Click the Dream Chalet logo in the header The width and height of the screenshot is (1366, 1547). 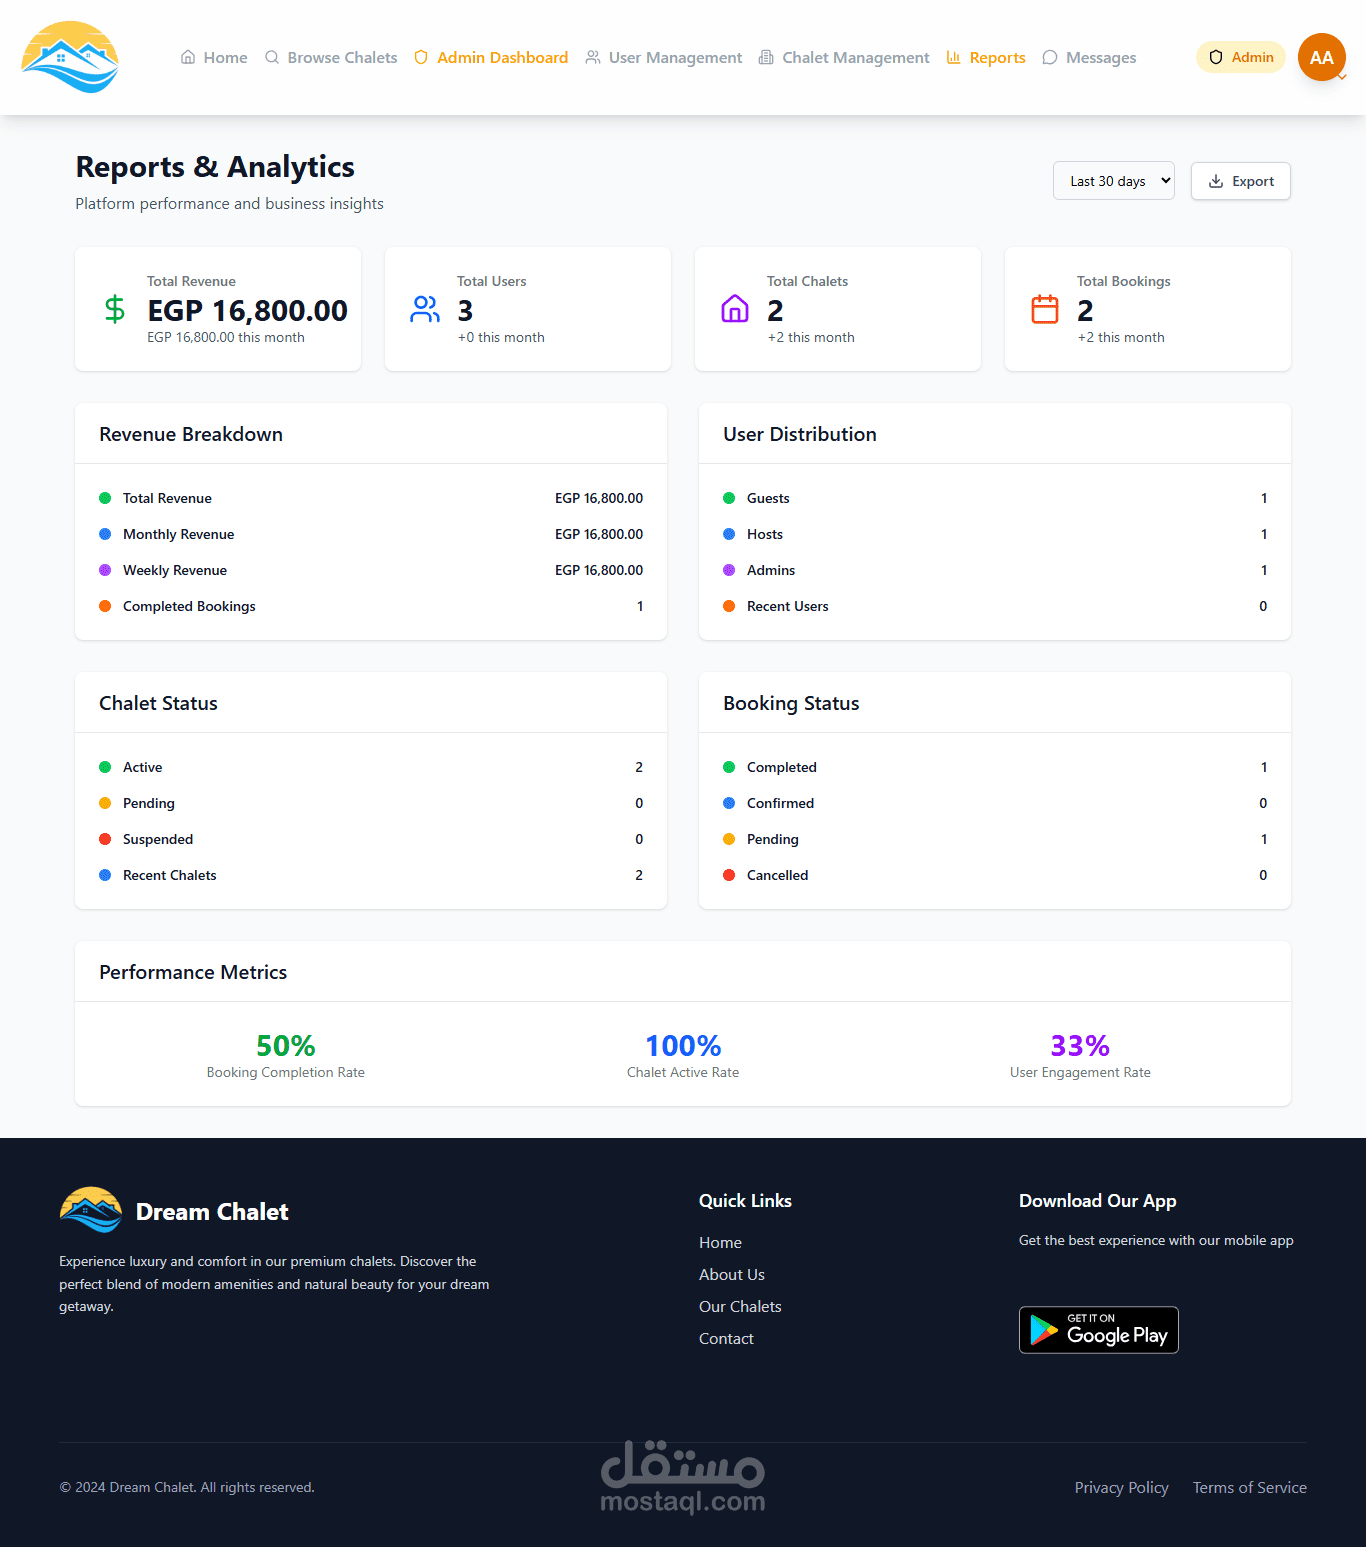[70, 57]
